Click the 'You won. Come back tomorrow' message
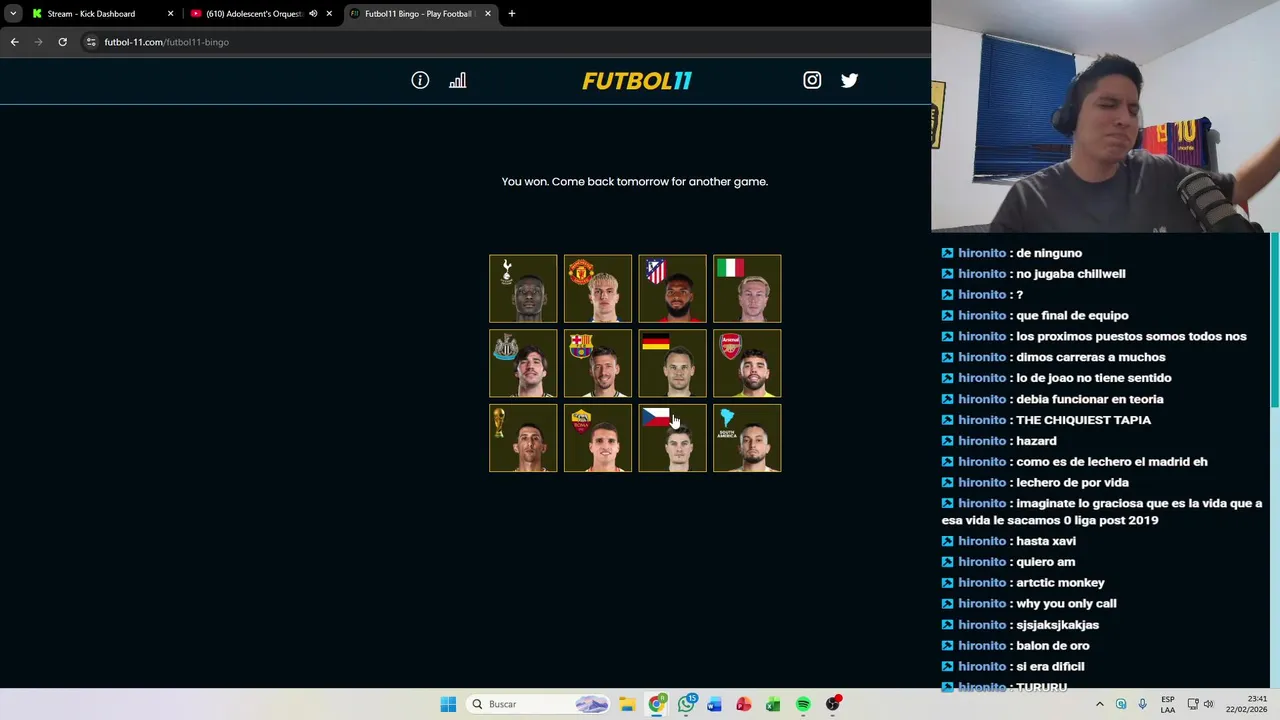 pos(635,182)
